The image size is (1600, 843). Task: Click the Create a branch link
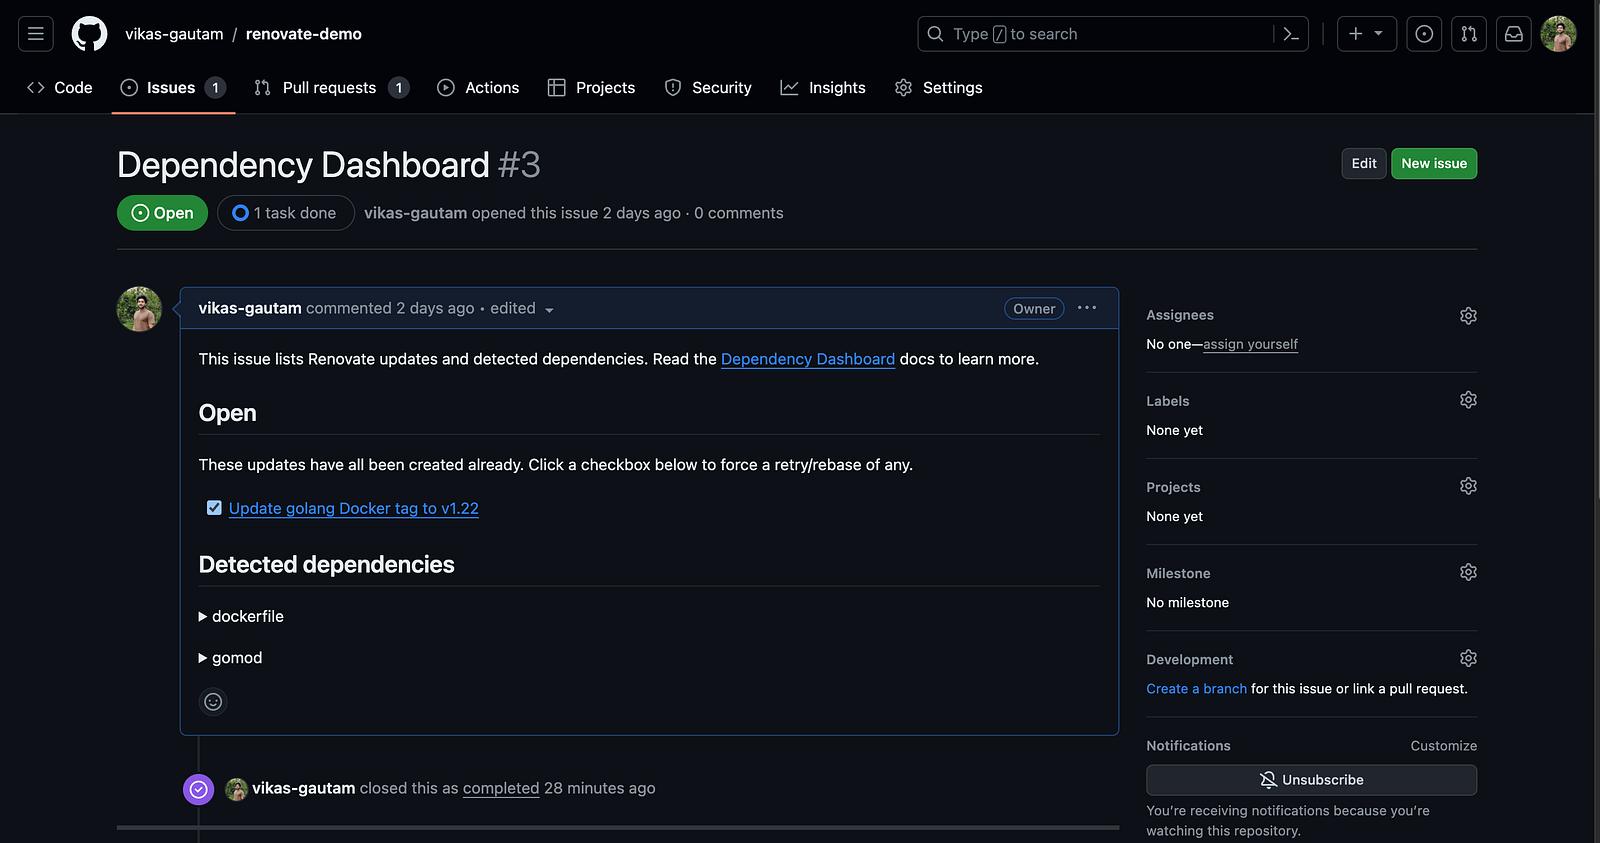(1196, 689)
